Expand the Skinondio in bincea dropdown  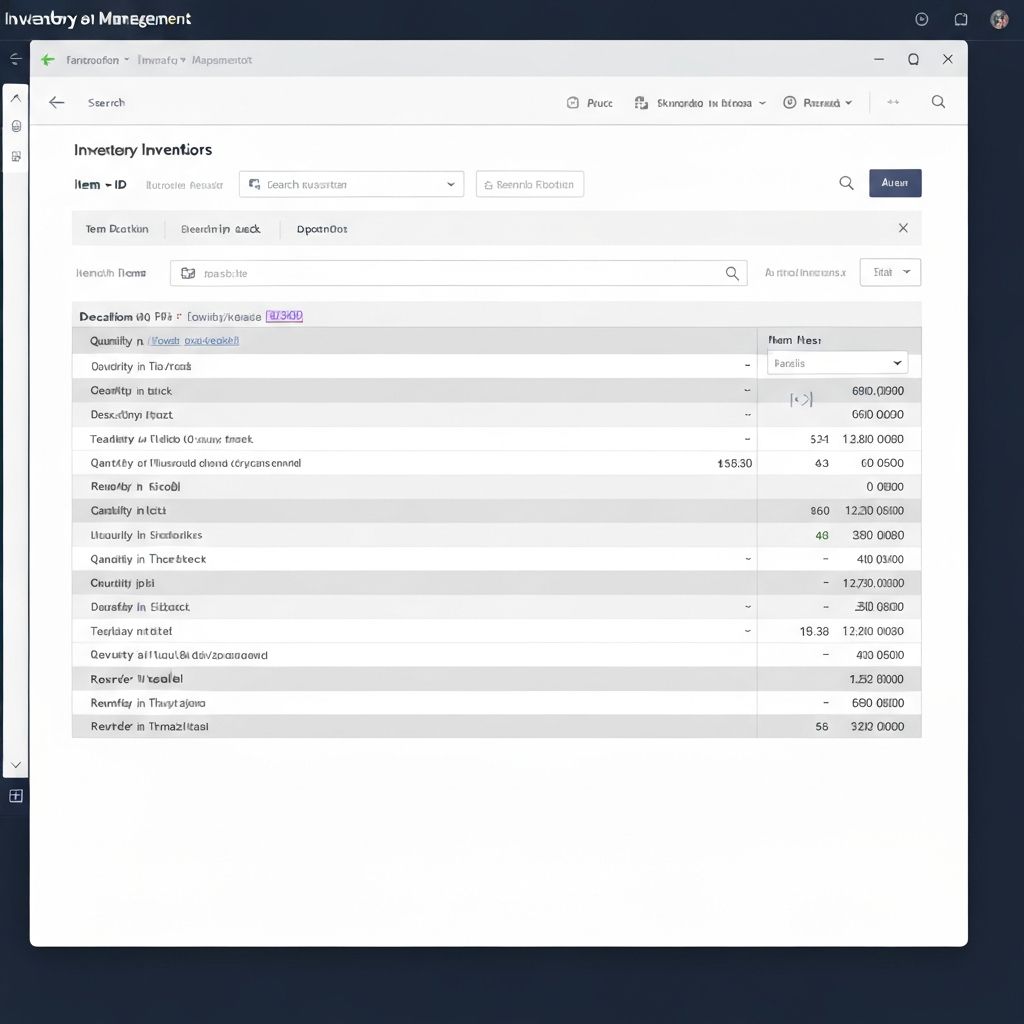tap(700, 102)
